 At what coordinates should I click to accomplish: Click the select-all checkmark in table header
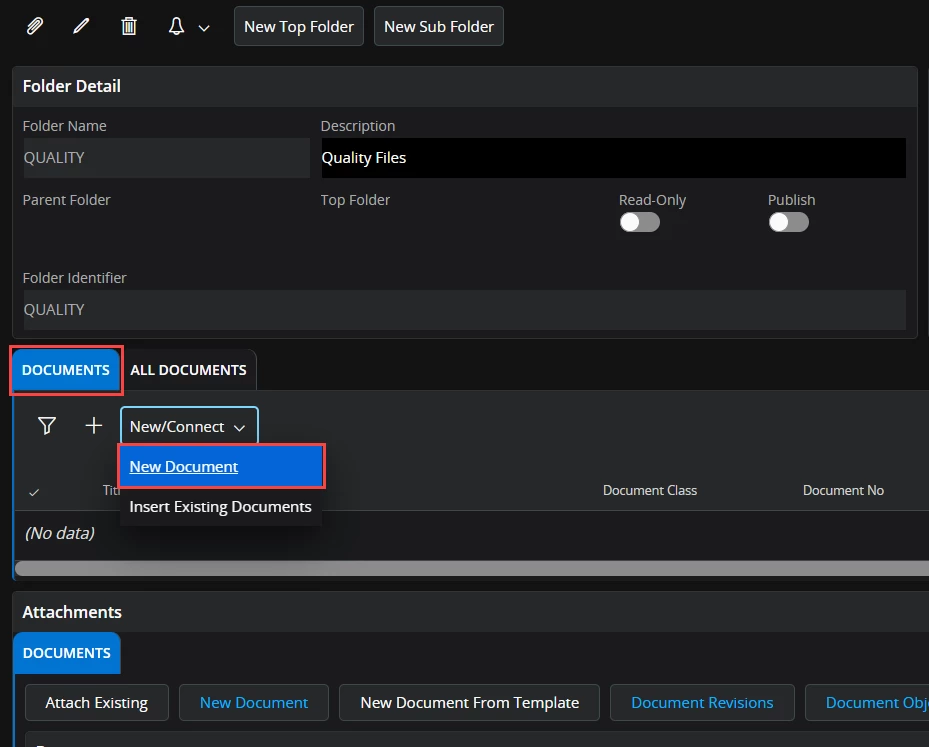[35, 492]
